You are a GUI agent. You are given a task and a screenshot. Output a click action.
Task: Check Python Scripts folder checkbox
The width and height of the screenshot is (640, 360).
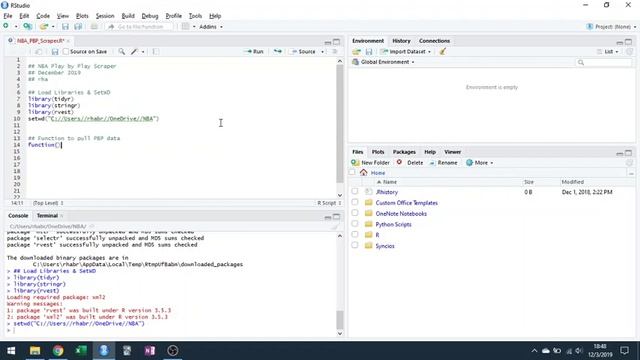(x=355, y=224)
